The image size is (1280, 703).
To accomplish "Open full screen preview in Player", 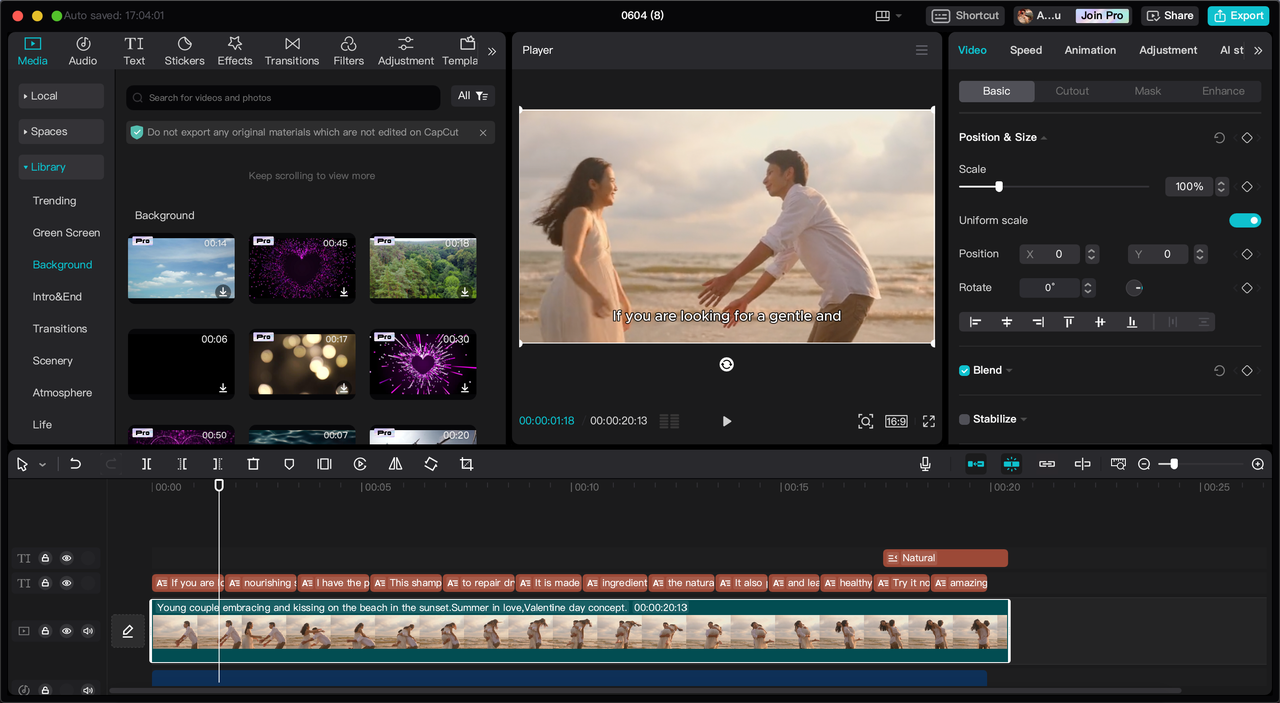I will tap(929, 421).
